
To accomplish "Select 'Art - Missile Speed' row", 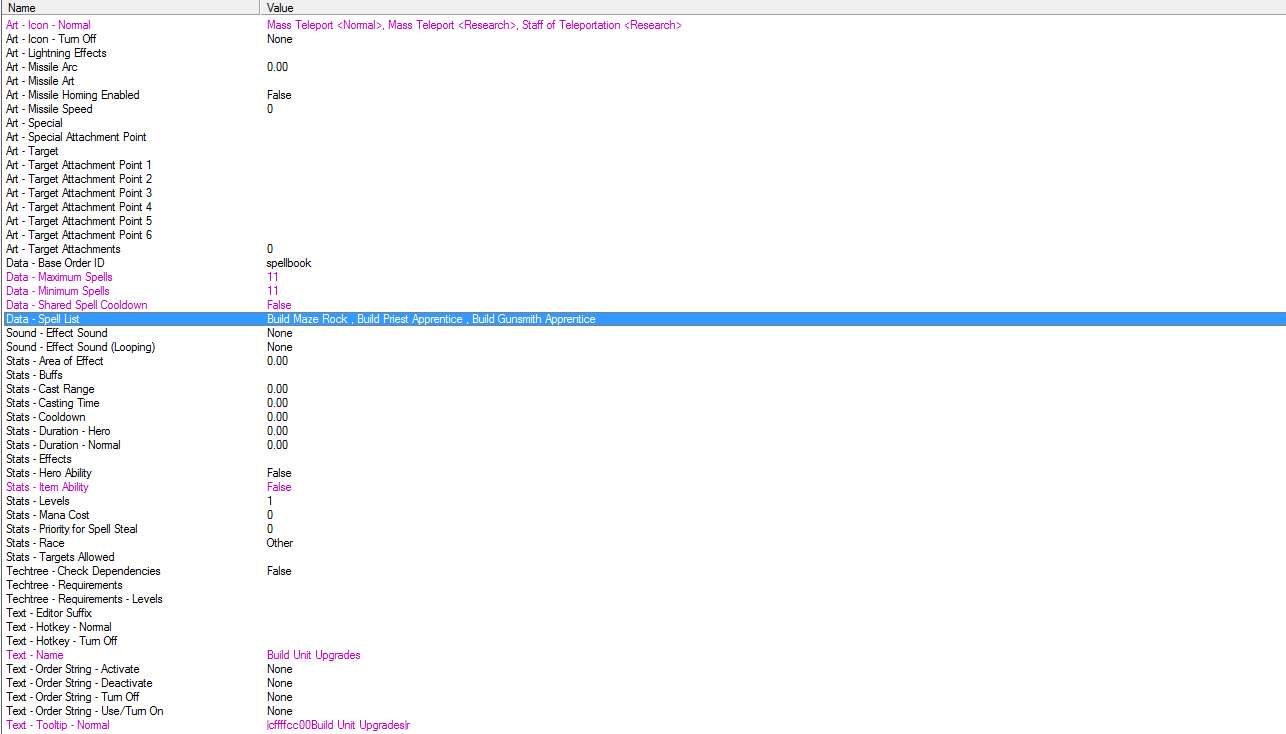I will click(643, 109).
